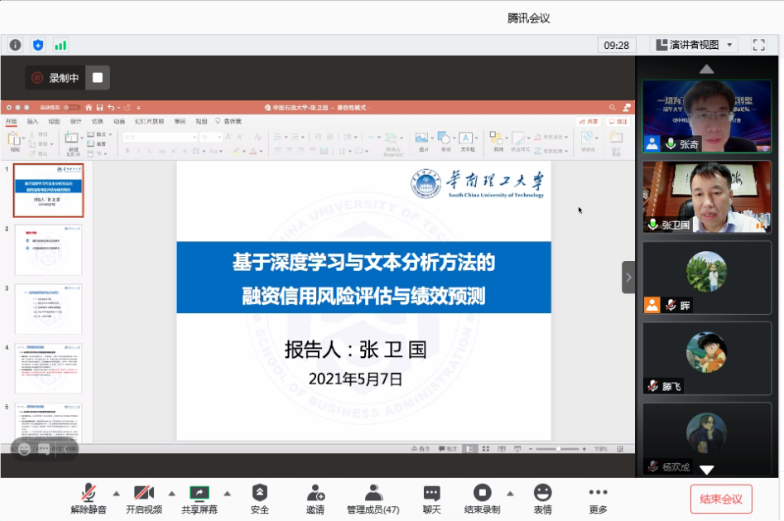
Task: Click the green network signal bars icon
Action: (60, 45)
